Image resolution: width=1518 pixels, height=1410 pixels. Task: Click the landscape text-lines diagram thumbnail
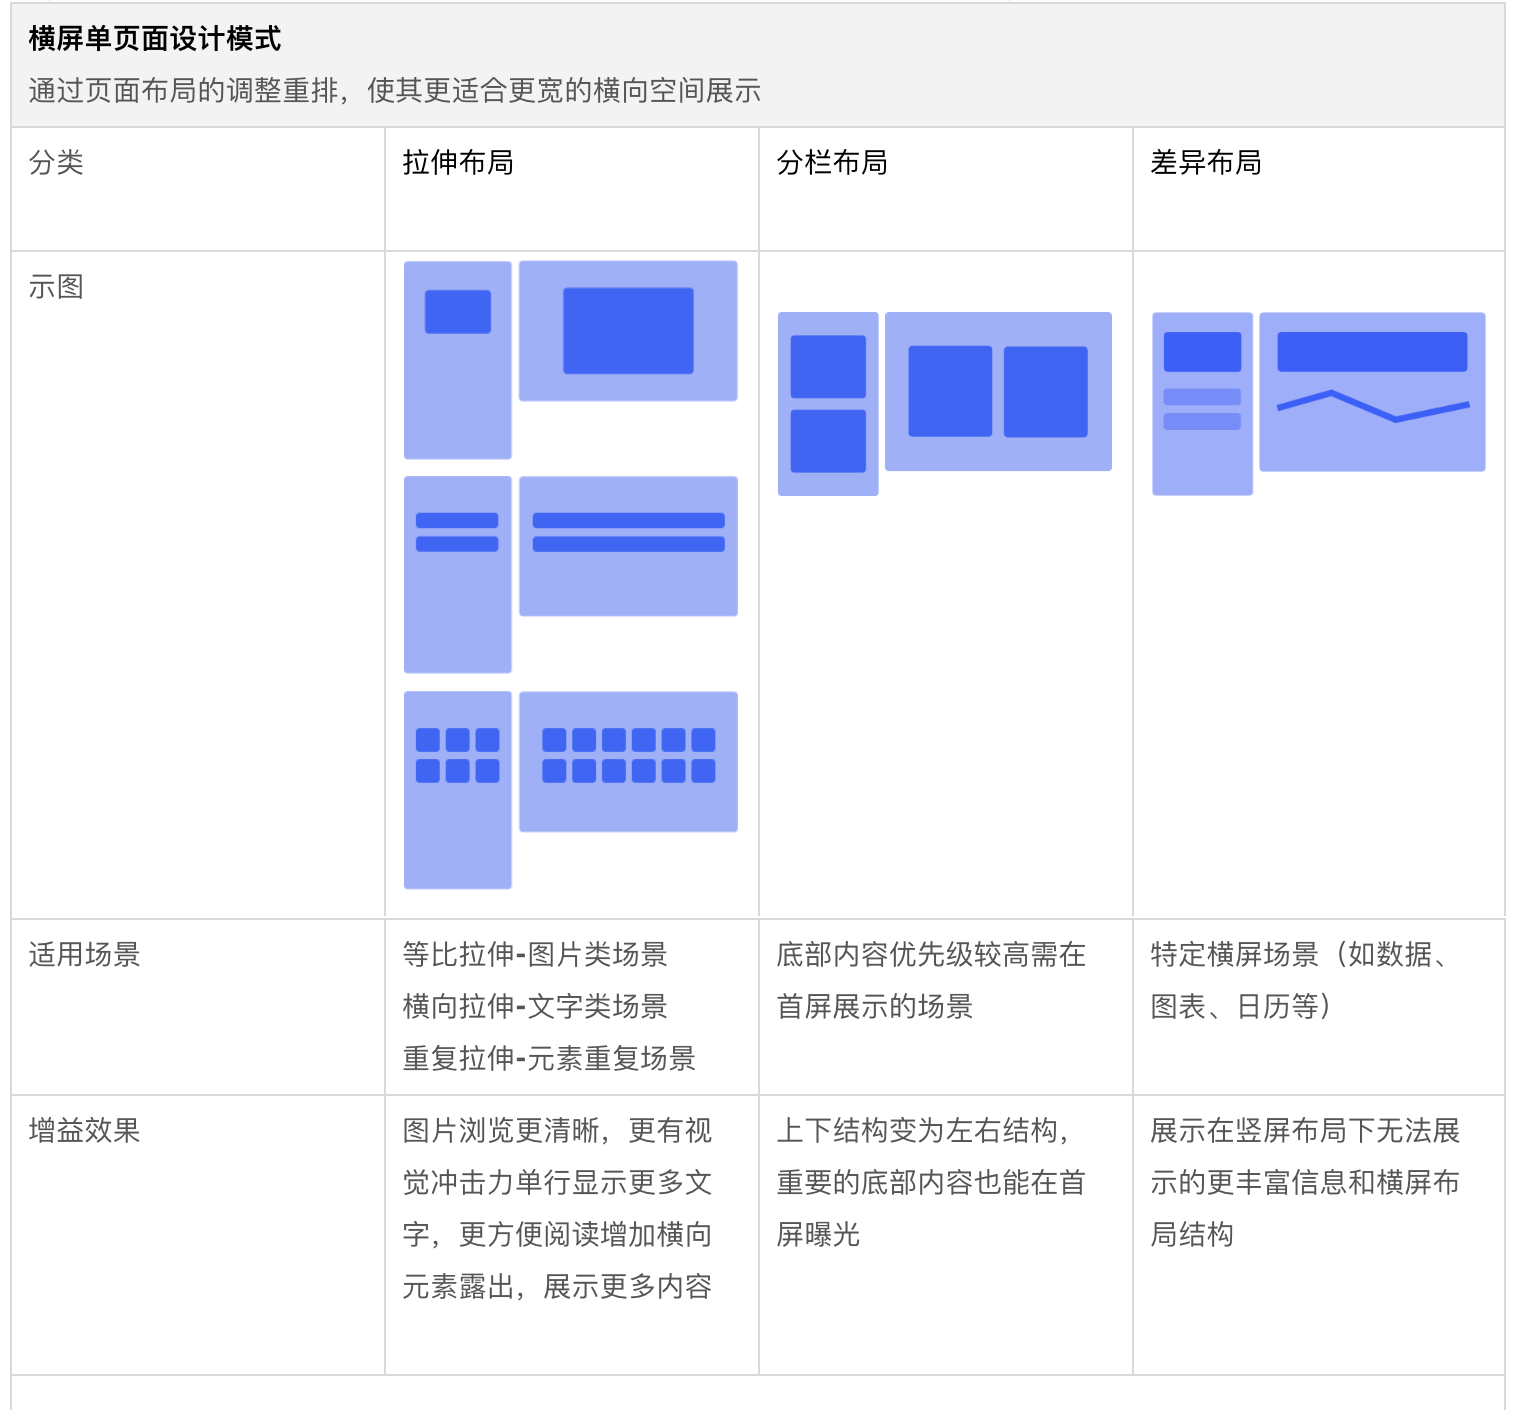pos(628,546)
